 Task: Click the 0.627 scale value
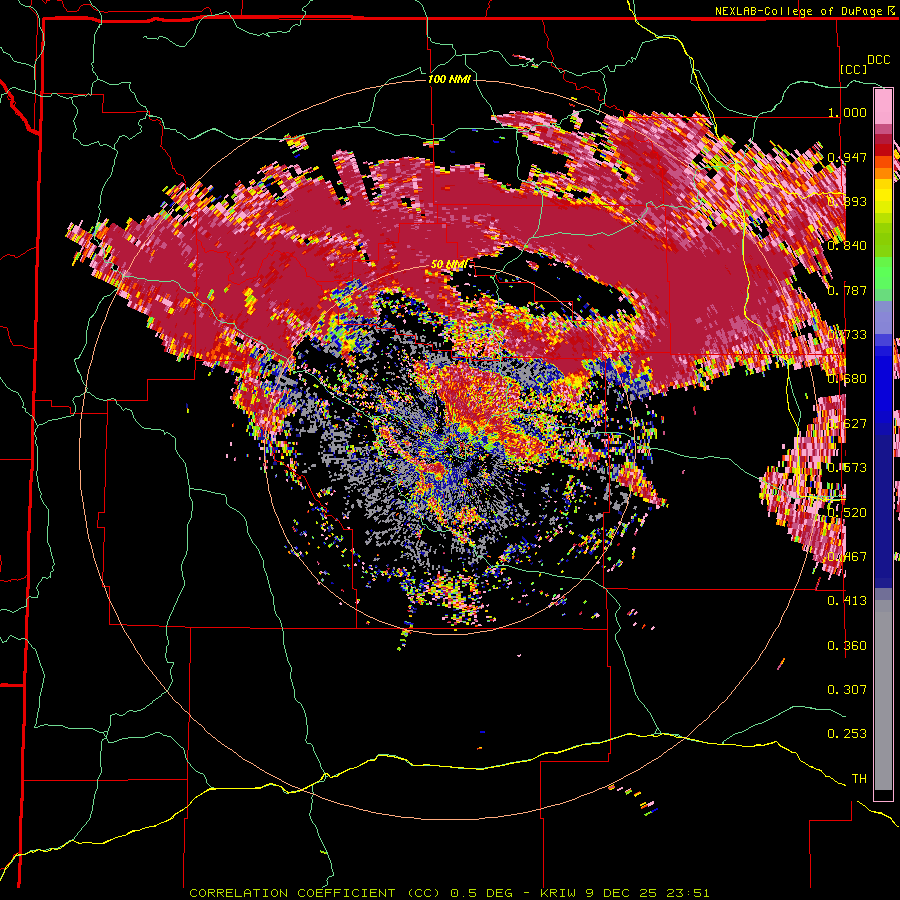[847, 424]
